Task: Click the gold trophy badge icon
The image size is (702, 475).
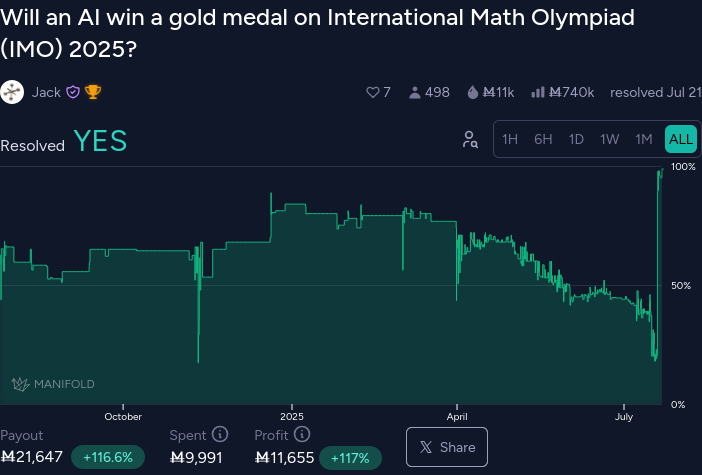Action: 93,92
